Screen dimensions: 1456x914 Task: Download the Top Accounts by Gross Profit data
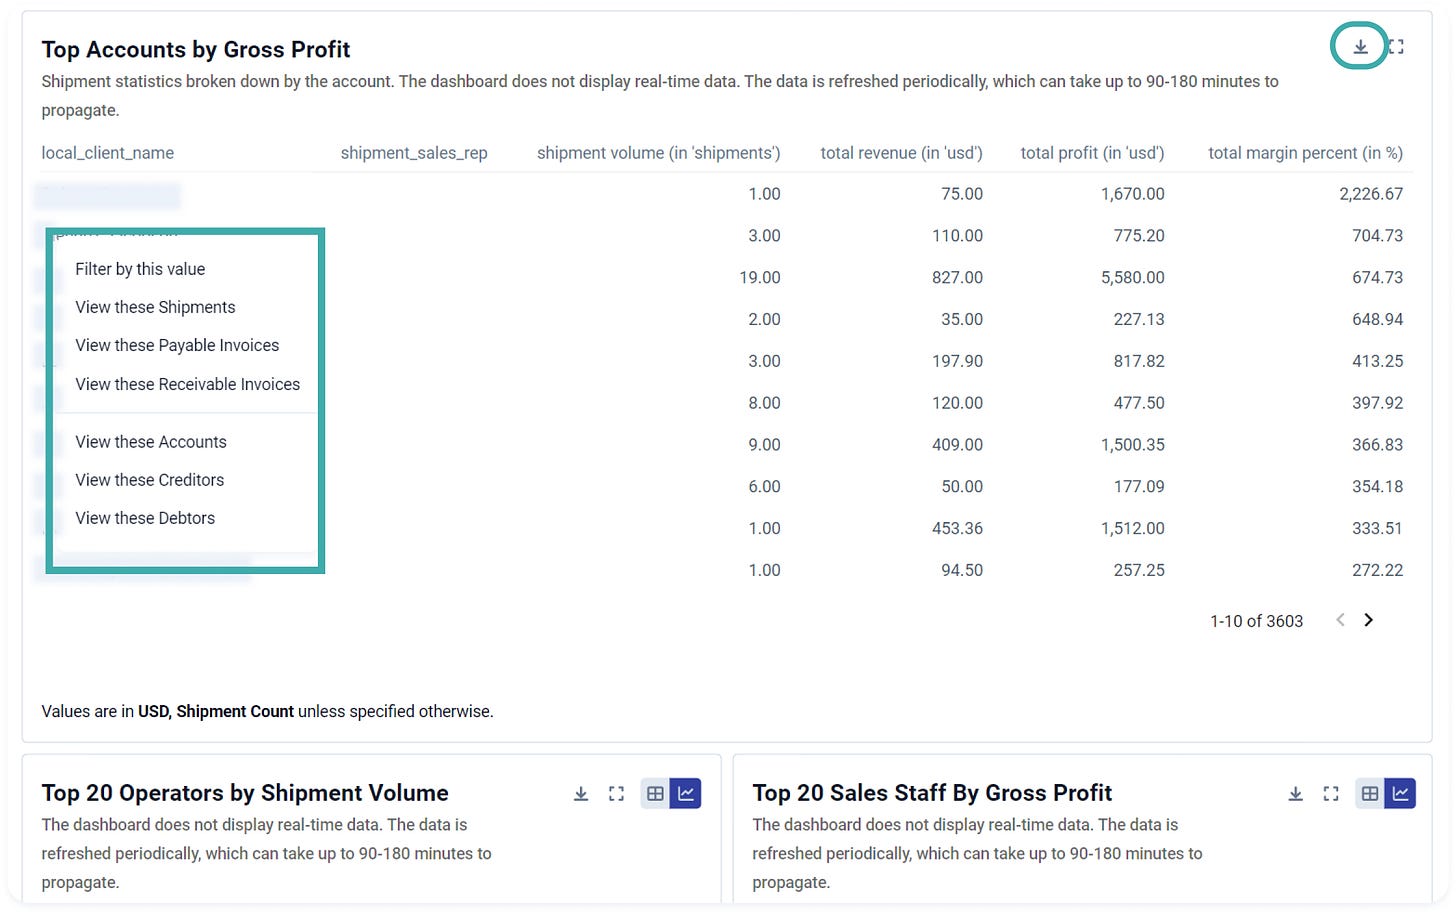1360,47
